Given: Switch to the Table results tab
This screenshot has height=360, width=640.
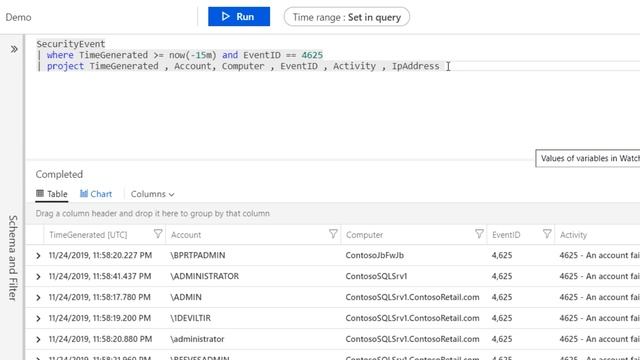Looking at the screenshot, I should pos(51,194).
